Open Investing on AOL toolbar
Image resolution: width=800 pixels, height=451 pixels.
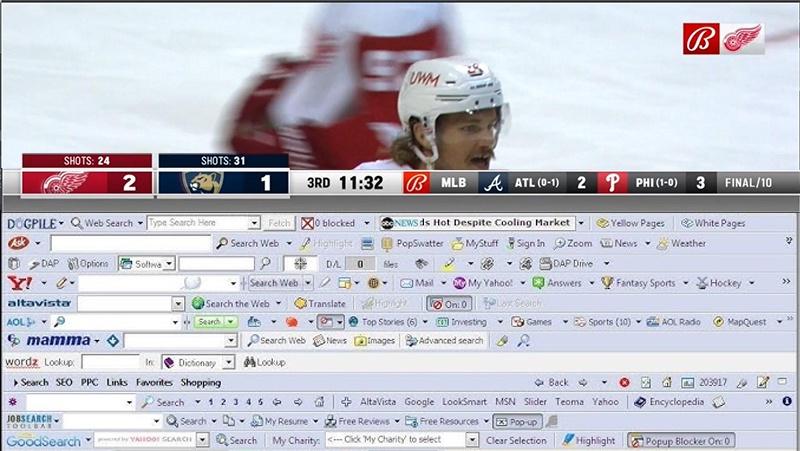coord(462,322)
